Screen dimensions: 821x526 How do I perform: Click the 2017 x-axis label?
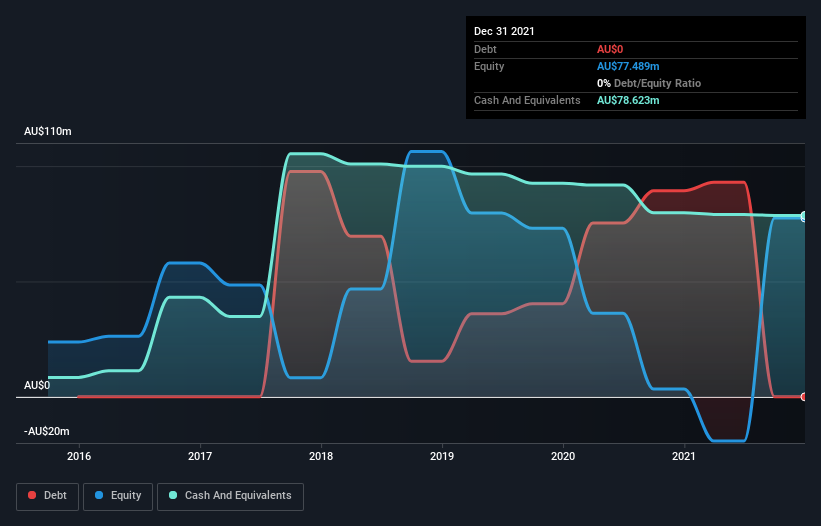pos(200,456)
